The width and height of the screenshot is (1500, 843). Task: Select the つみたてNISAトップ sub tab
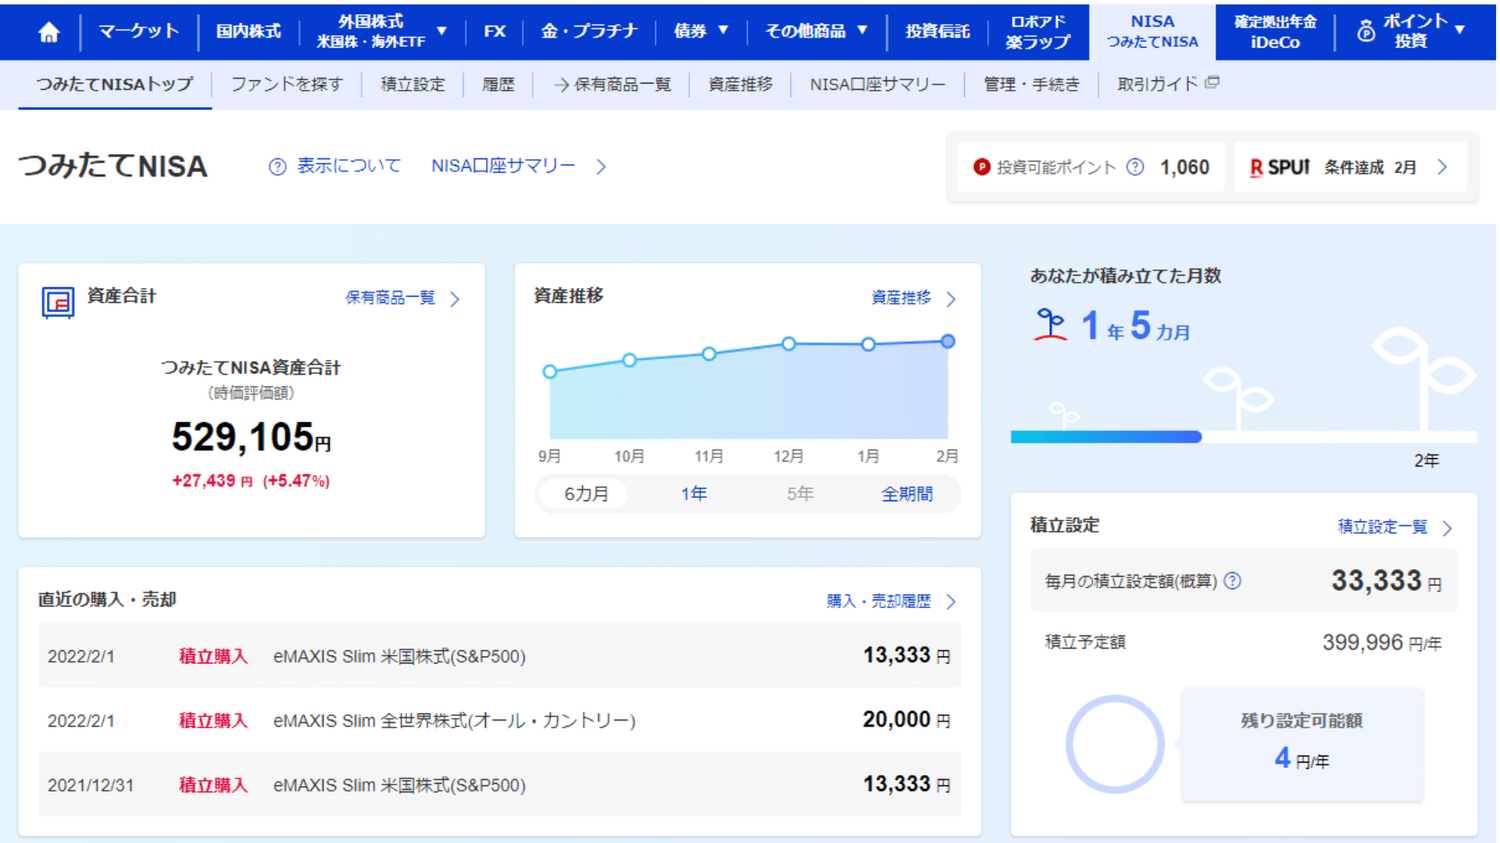(x=115, y=85)
